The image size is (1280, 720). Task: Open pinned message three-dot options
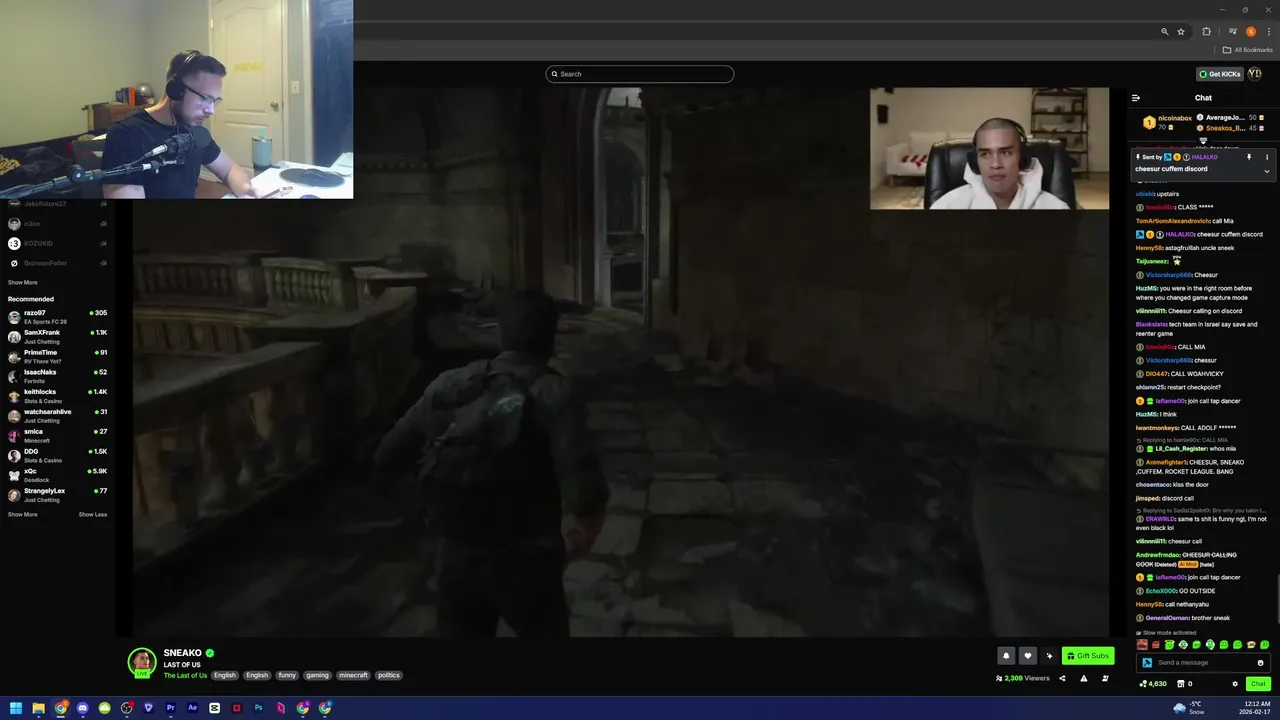click(1266, 157)
